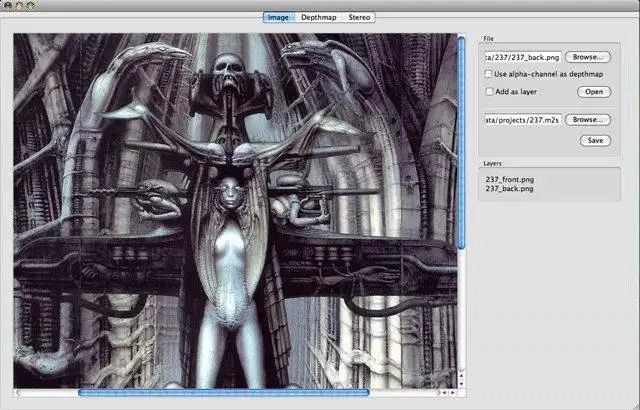640x410 pixels.
Task: Enable Use alpha-channel as depthmap checkbox
Action: pos(488,74)
